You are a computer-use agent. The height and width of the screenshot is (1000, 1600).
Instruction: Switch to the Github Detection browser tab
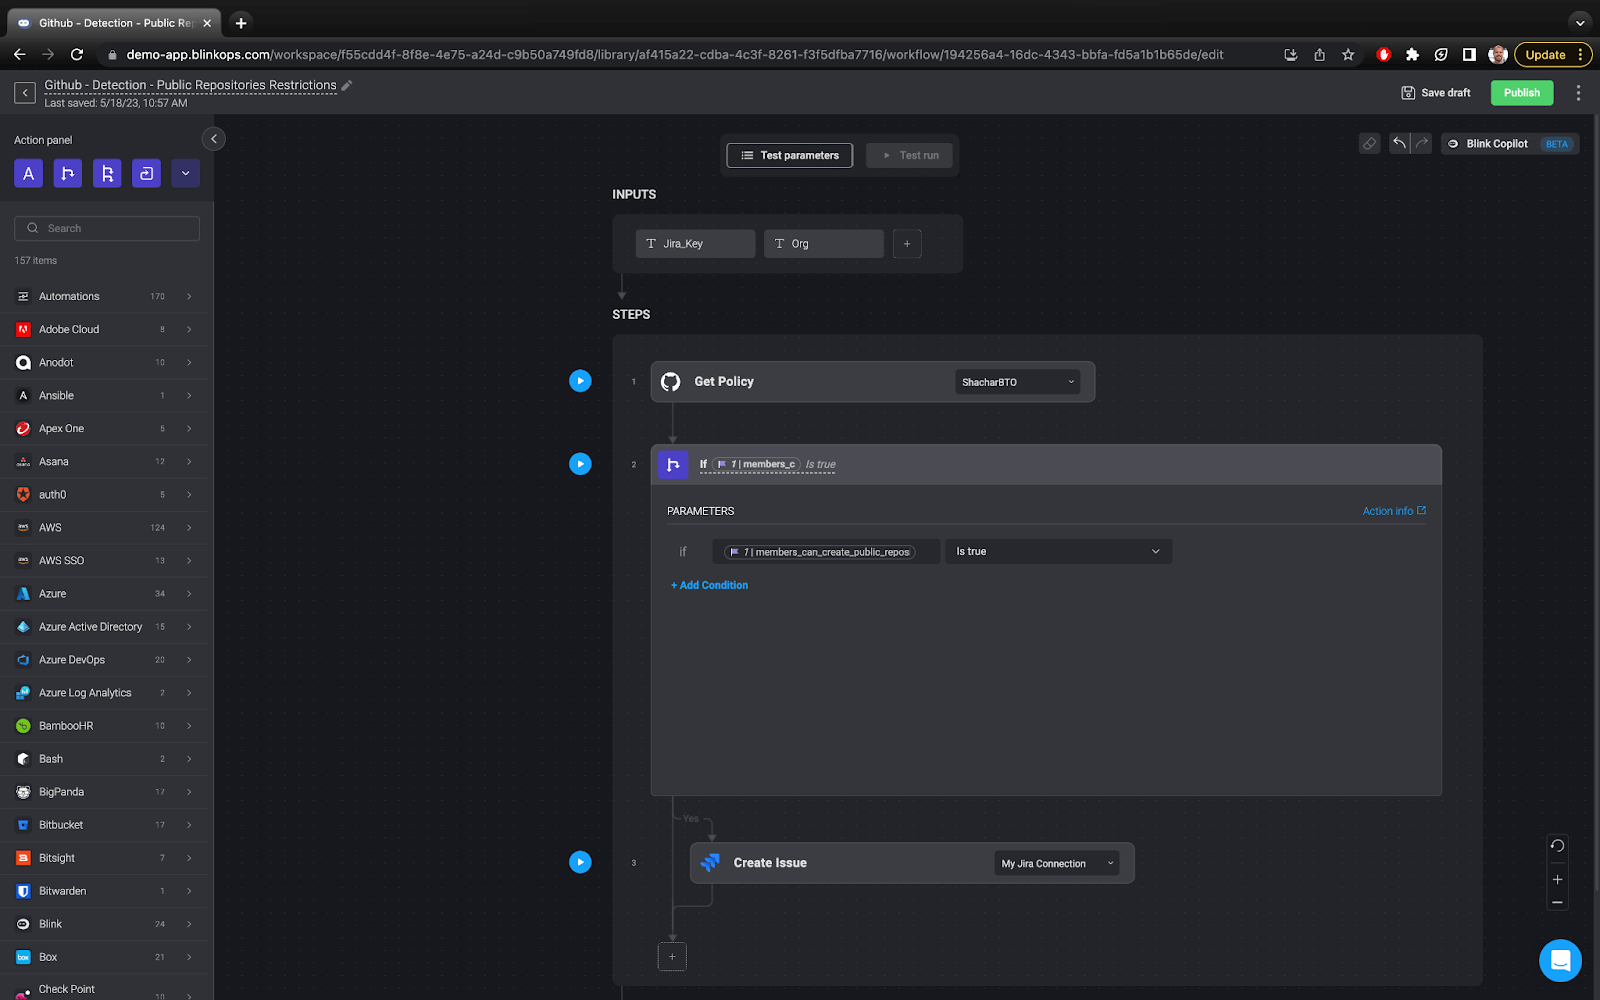click(x=110, y=22)
